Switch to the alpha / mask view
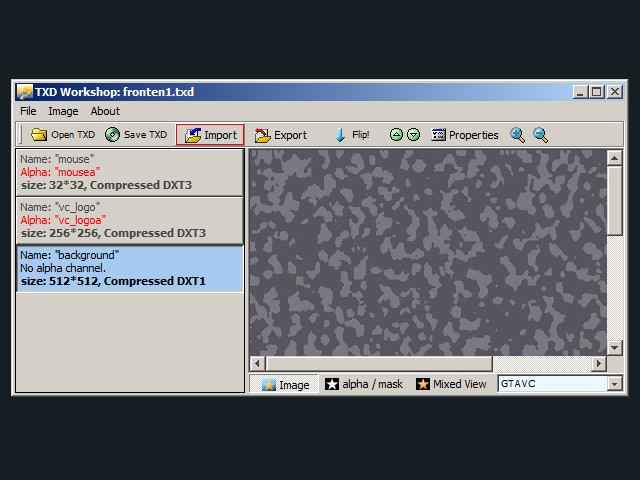This screenshot has width=640, height=480. click(363, 384)
